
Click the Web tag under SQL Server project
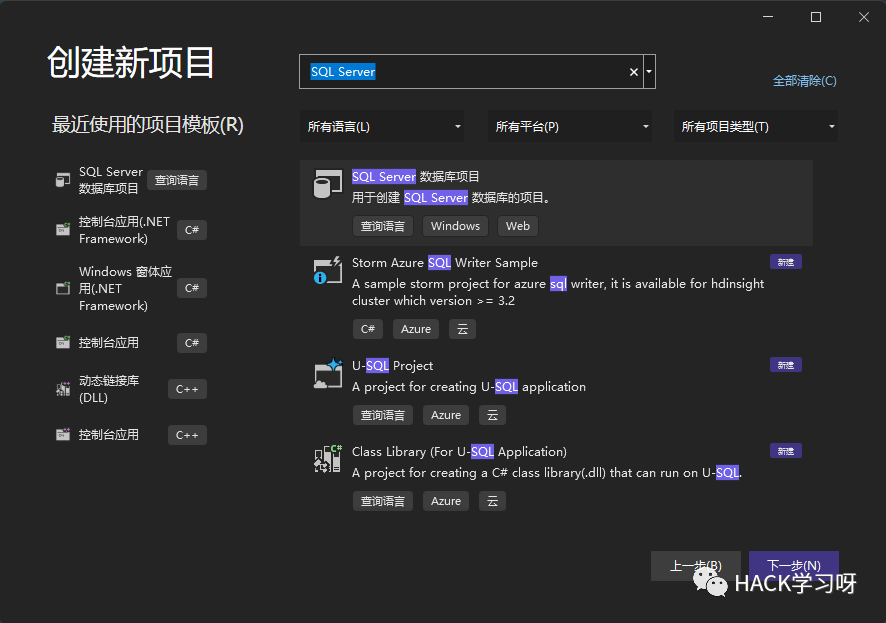point(518,226)
